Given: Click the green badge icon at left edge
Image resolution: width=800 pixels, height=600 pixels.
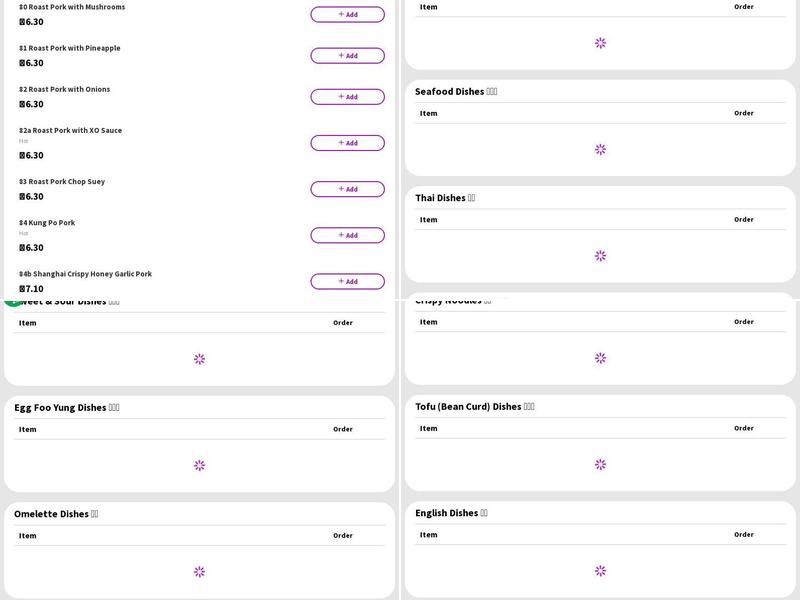Looking at the screenshot, I should click(x=12, y=301).
